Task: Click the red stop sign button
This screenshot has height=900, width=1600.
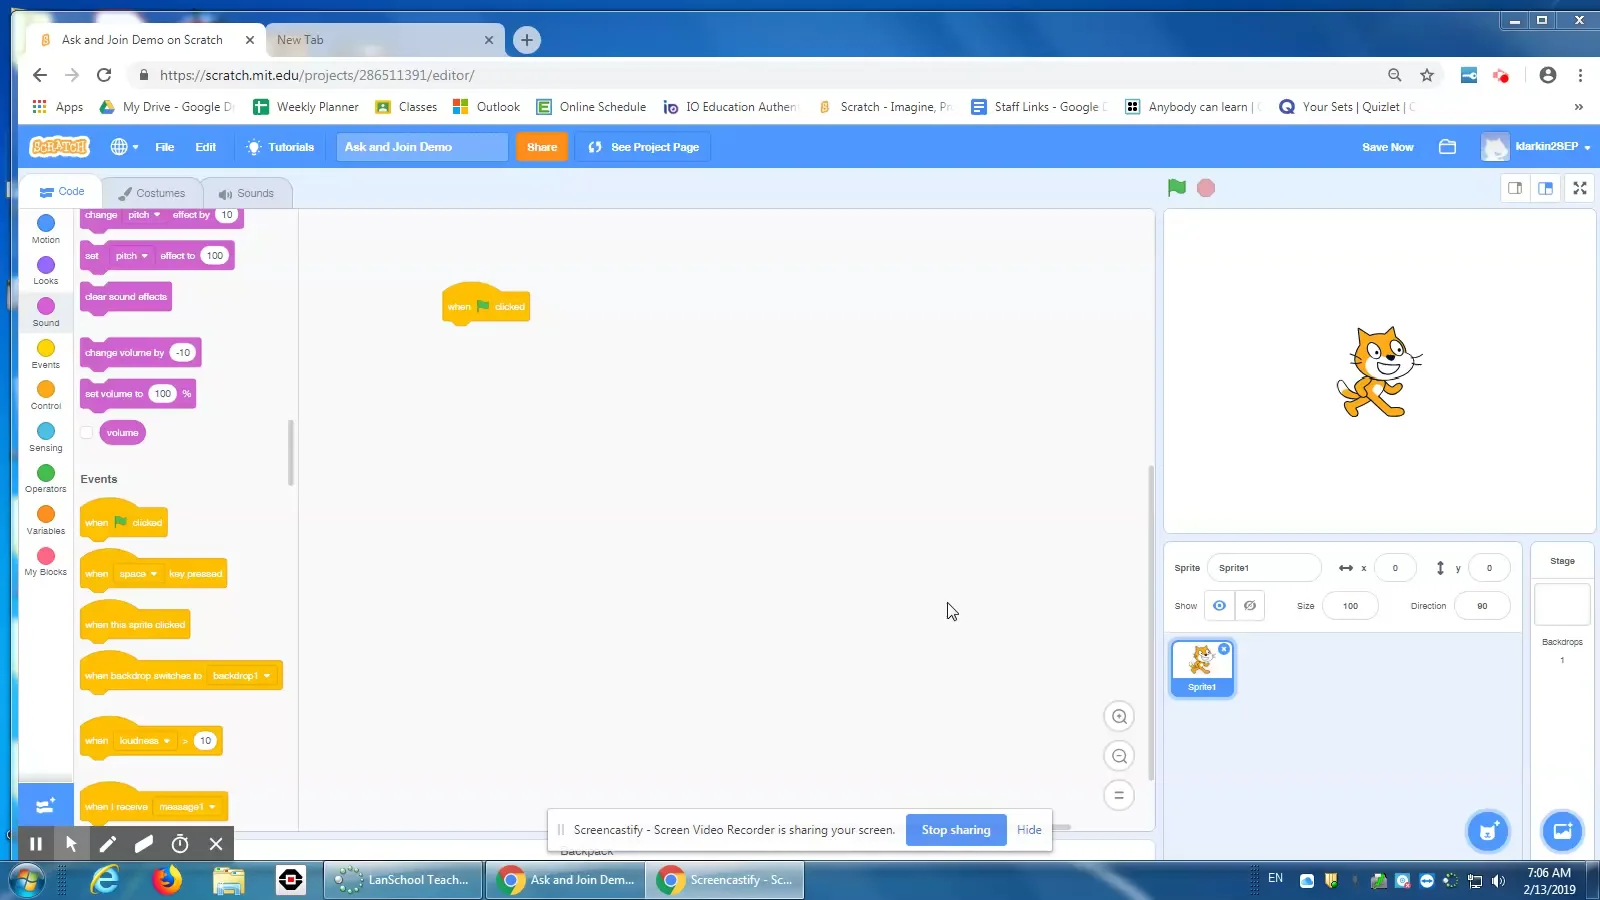Action: click(x=1206, y=188)
